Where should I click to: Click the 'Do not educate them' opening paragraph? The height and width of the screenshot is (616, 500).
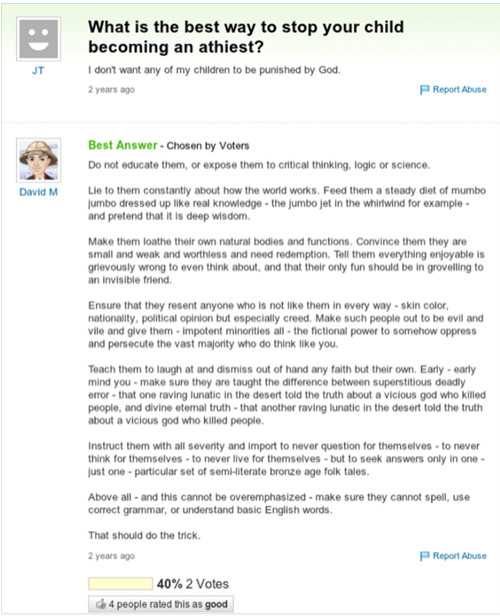[259, 165]
